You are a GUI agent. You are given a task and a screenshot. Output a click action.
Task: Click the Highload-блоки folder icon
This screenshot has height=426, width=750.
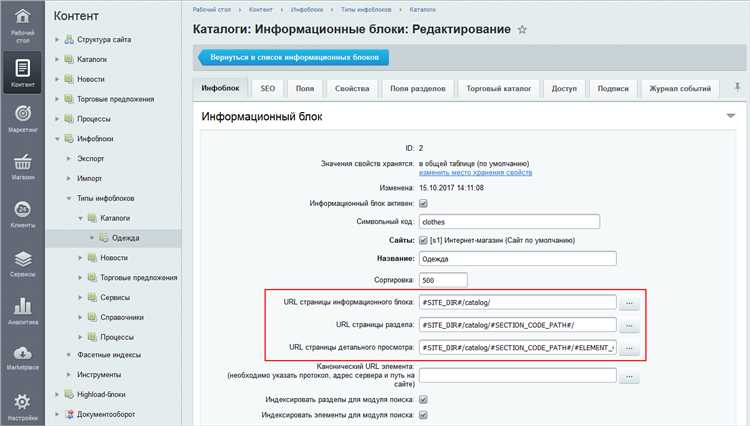69,394
